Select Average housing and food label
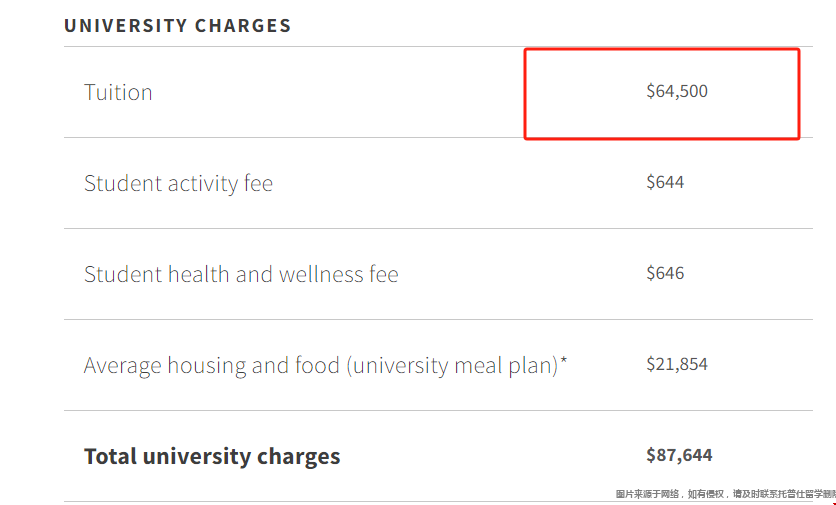 (x=325, y=366)
